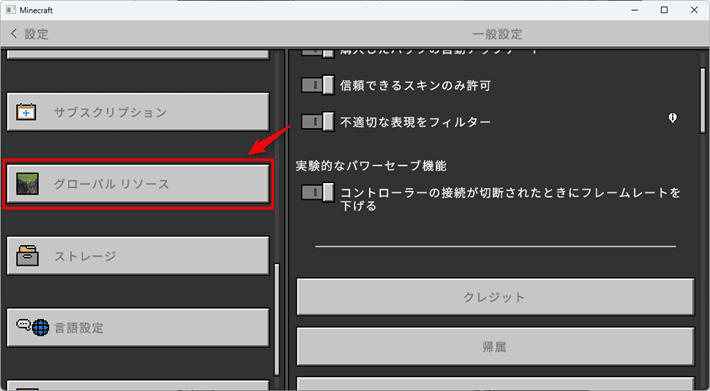The image size is (710, 391).
Task: Click the Minecraft app icon in title bar
Action: click(x=10, y=10)
